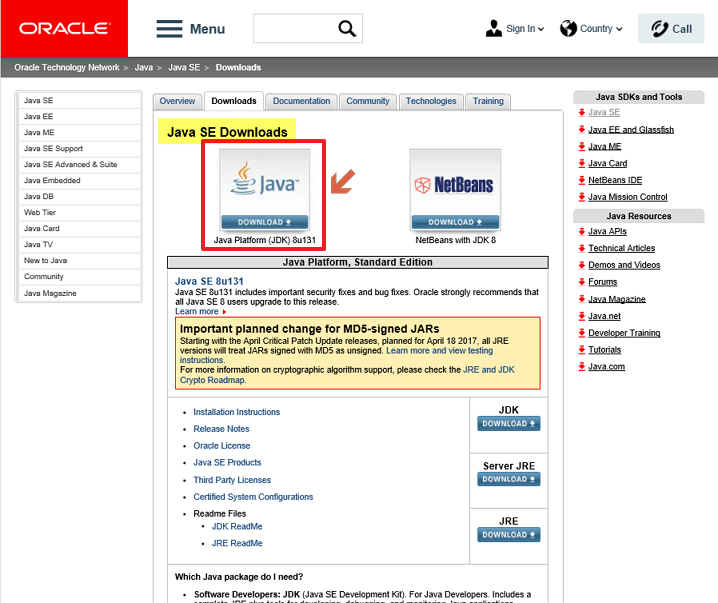Image resolution: width=718 pixels, height=603 pixels.
Task: Open the Third Party Licenses link
Action: [232, 480]
